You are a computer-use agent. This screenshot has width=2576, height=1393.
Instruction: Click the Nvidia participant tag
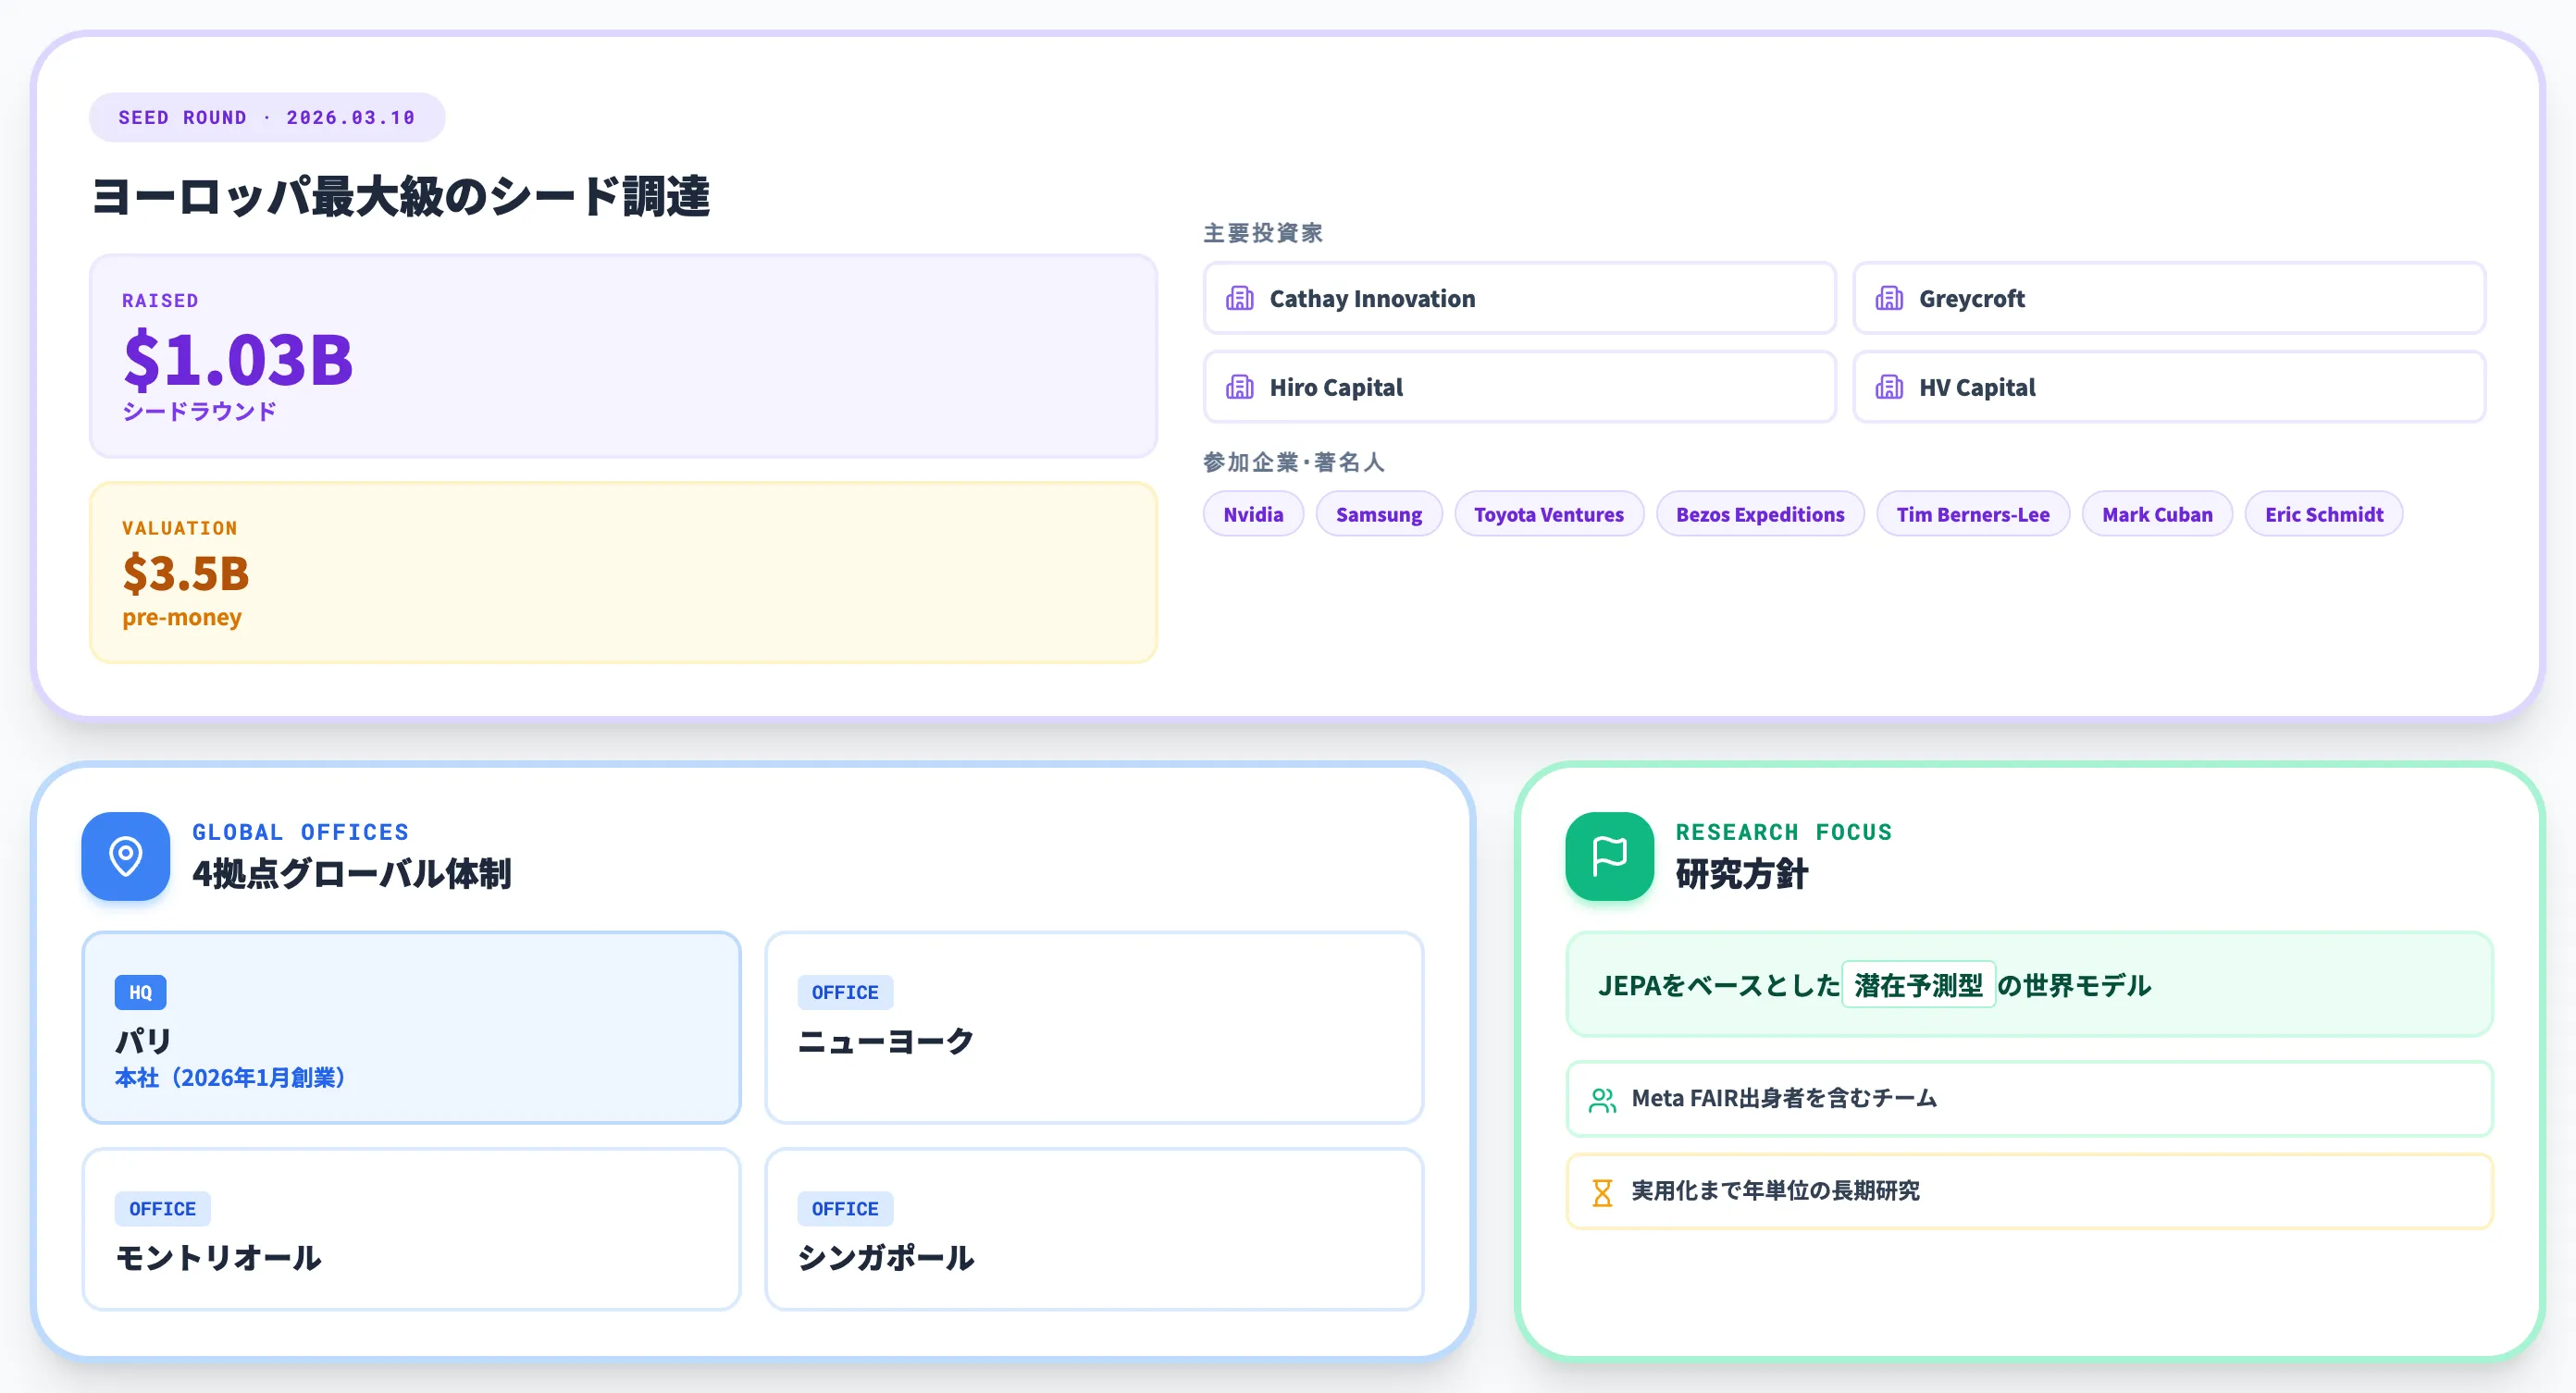pyautogui.click(x=1253, y=514)
